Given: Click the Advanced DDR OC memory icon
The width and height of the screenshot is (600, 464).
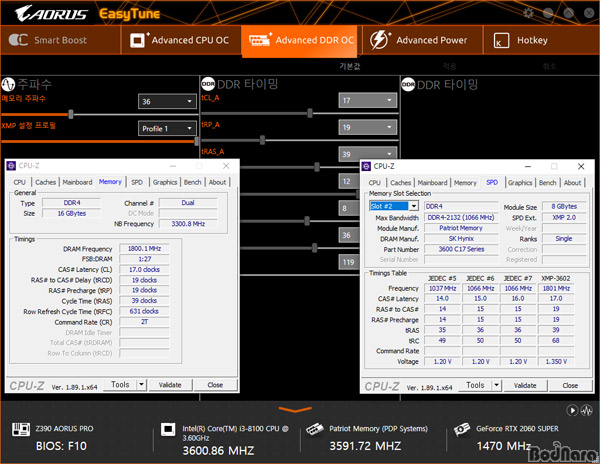Looking at the screenshot, I should (260, 40).
